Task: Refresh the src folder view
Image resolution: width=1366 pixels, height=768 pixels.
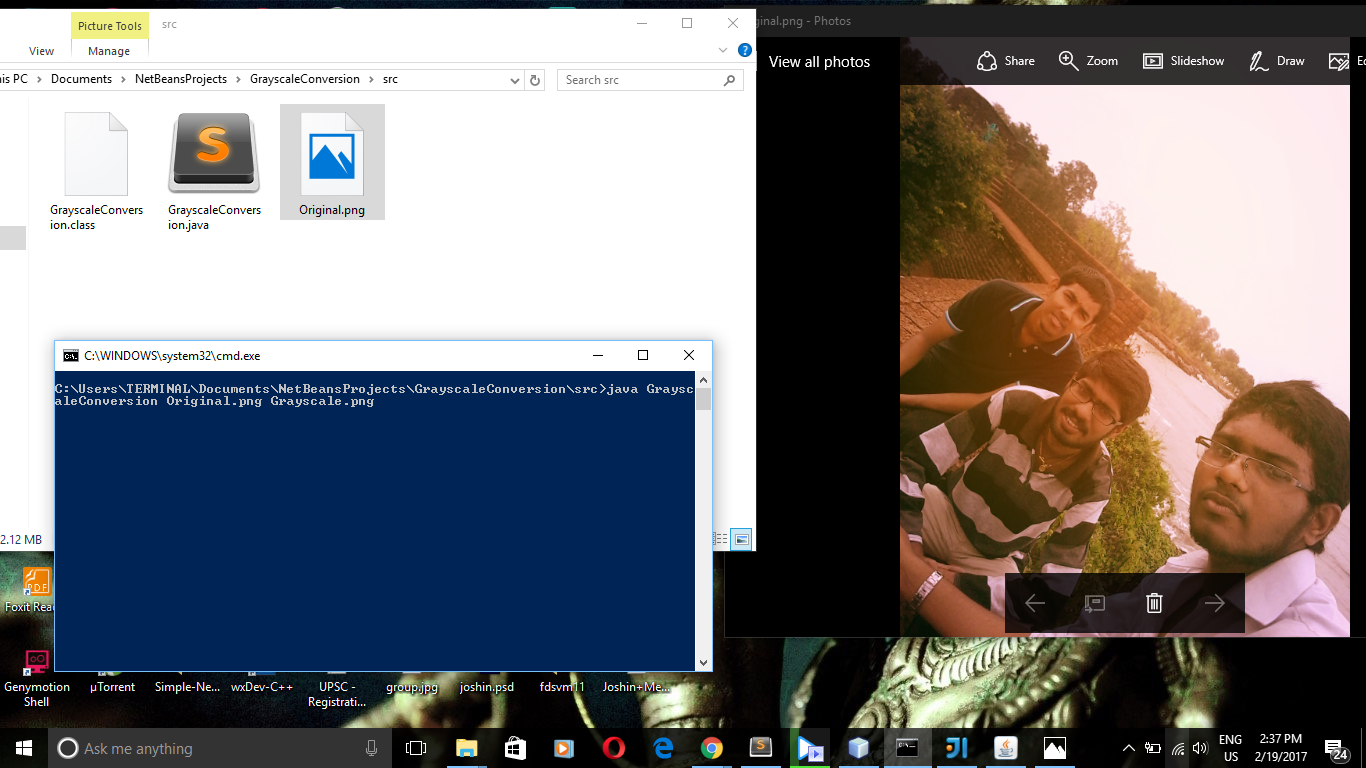Action: [535, 80]
